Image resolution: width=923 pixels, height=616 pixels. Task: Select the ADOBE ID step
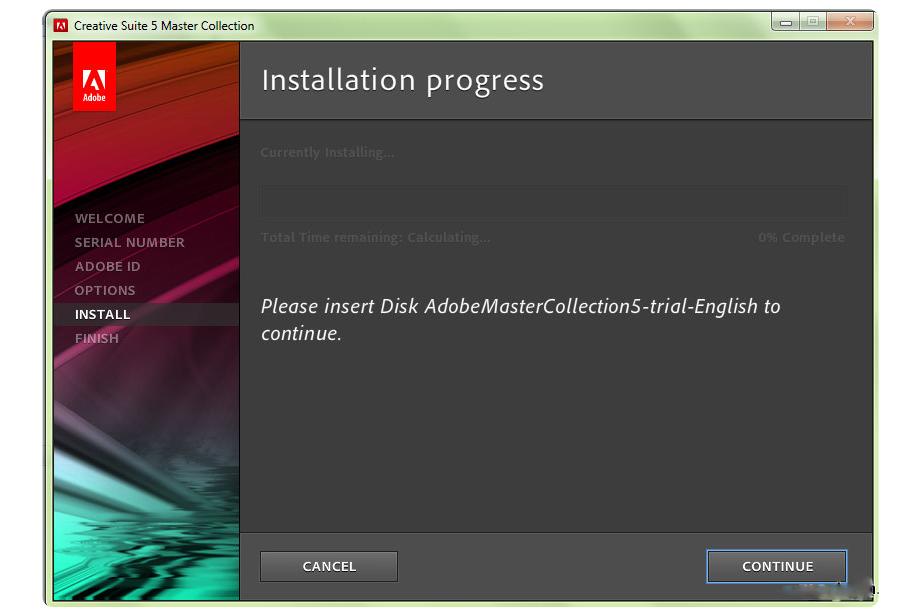pyautogui.click(x=108, y=267)
